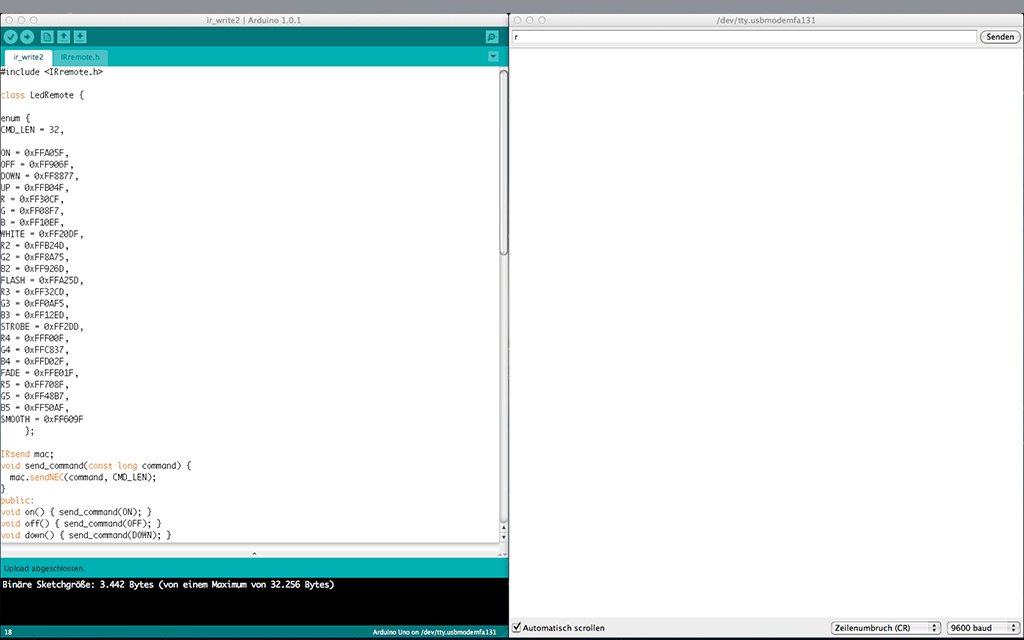Viewport: 1024px width, 640px height.
Task: Switch to the ir_write2 tab
Action: pos(28,57)
